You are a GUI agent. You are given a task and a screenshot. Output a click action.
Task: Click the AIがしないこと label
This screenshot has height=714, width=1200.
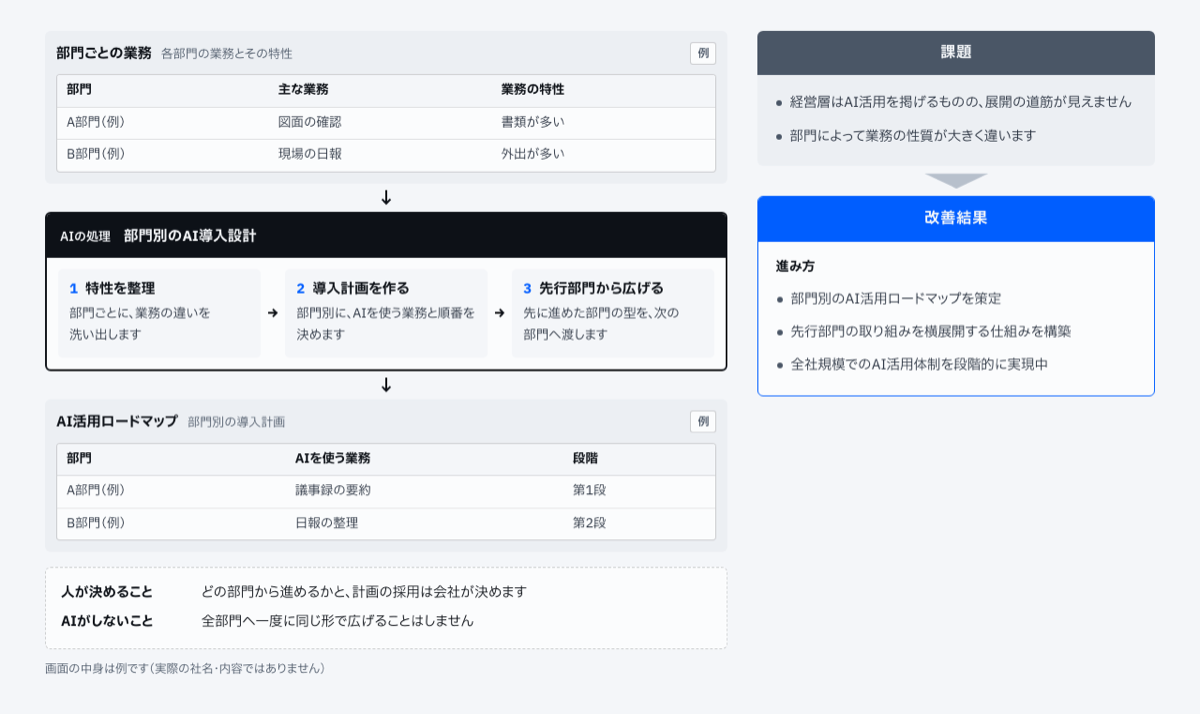coord(107,621)
